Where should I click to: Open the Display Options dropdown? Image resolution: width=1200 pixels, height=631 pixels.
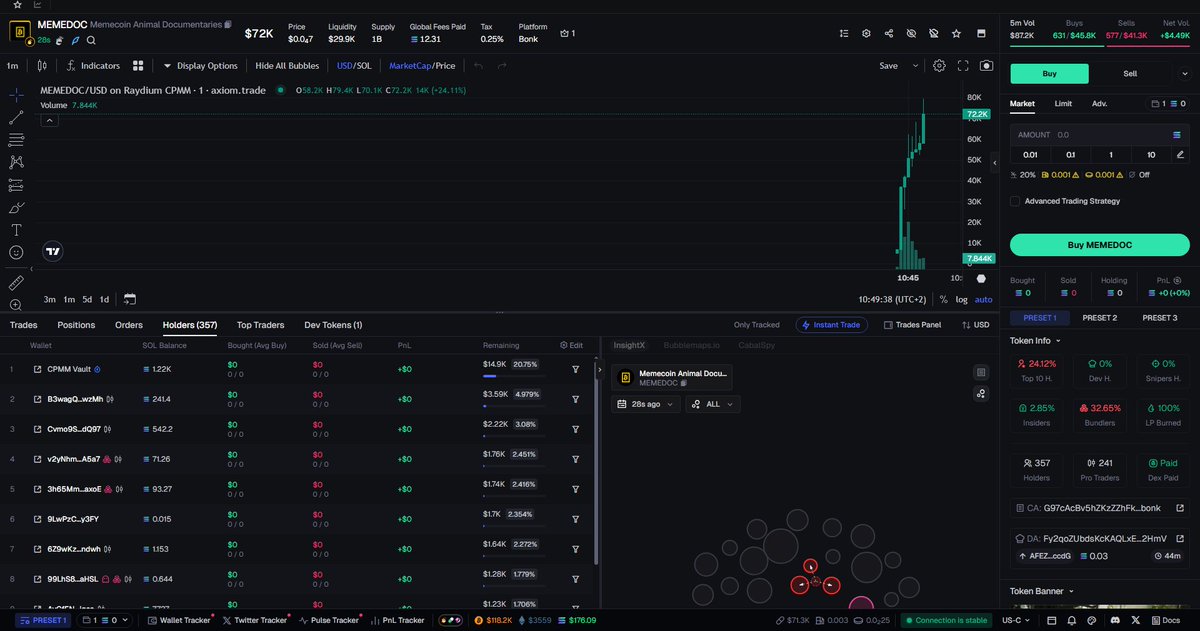tap(200, 66)
